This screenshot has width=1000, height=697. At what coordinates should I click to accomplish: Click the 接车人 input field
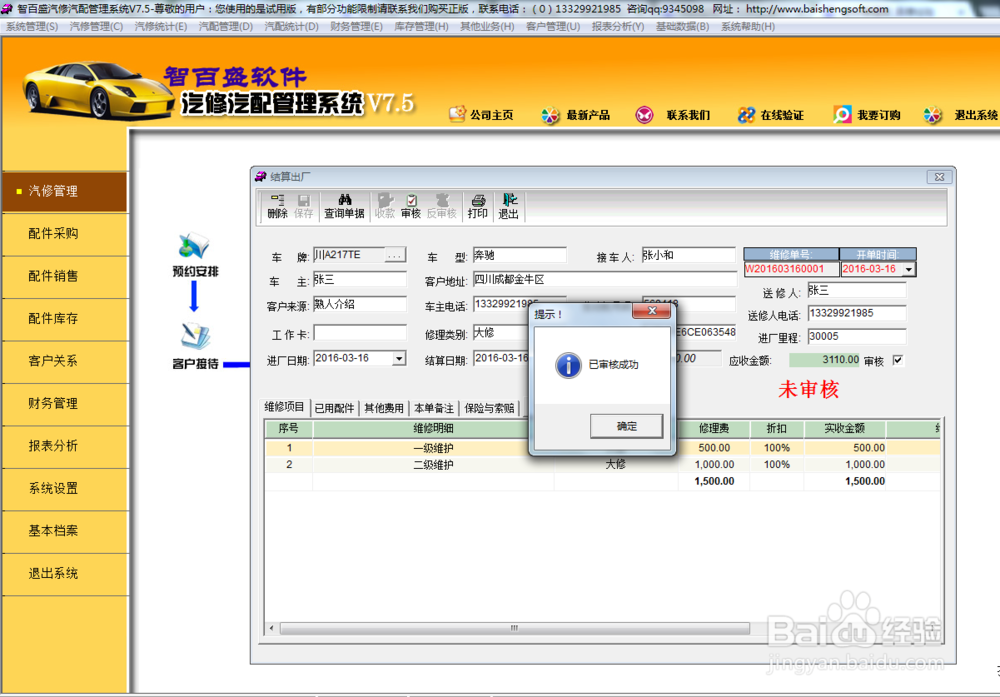pyautogui.click(x=688, y=255)
